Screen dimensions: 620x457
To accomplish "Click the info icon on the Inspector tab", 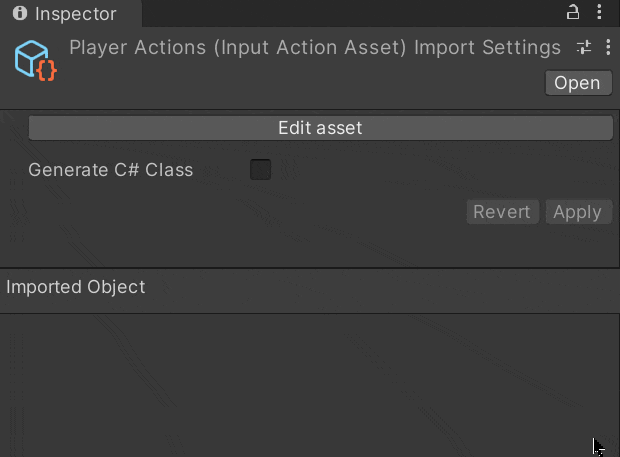I will [x=20, y=14].
